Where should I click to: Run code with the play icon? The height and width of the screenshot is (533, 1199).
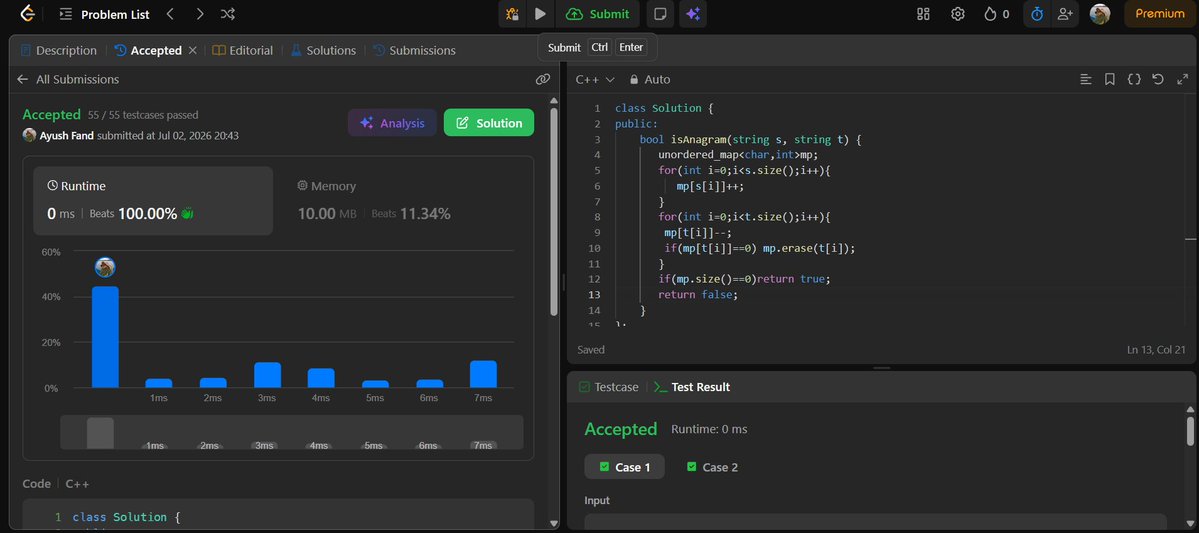pyautogui.click(x=540, y=14)
